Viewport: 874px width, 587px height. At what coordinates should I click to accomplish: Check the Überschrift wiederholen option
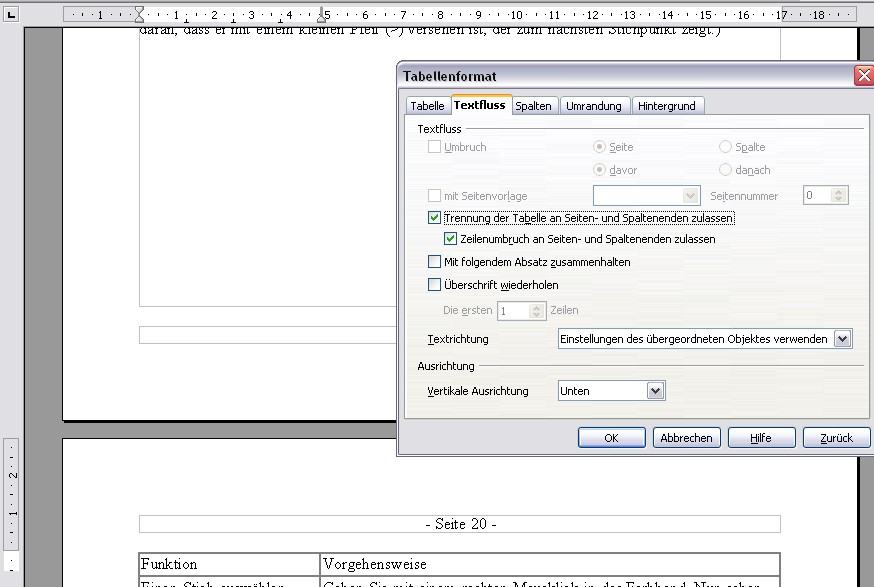(x=435, y=285)
